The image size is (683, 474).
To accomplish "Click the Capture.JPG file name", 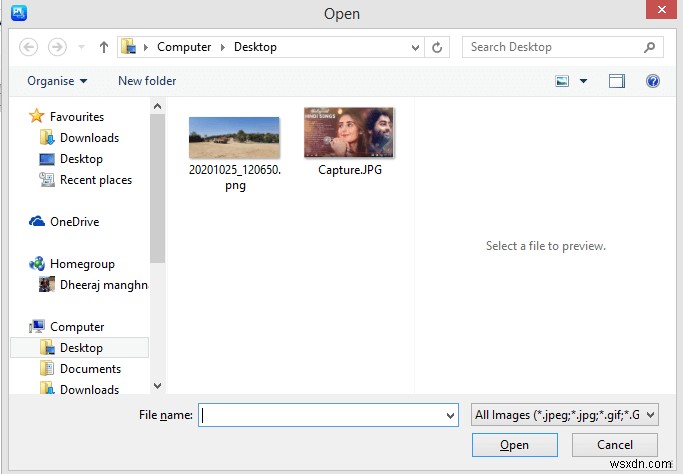I will 350,169.
